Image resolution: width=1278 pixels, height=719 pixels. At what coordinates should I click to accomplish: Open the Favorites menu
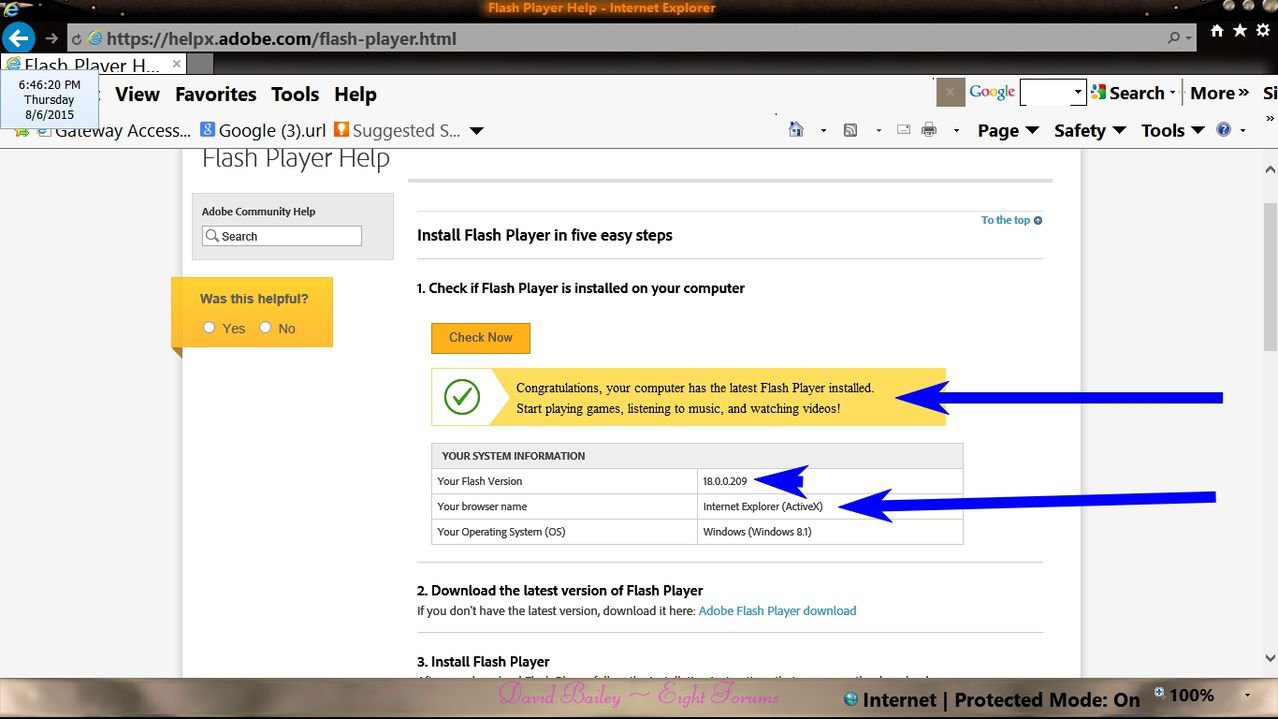[x=215, y=94]
